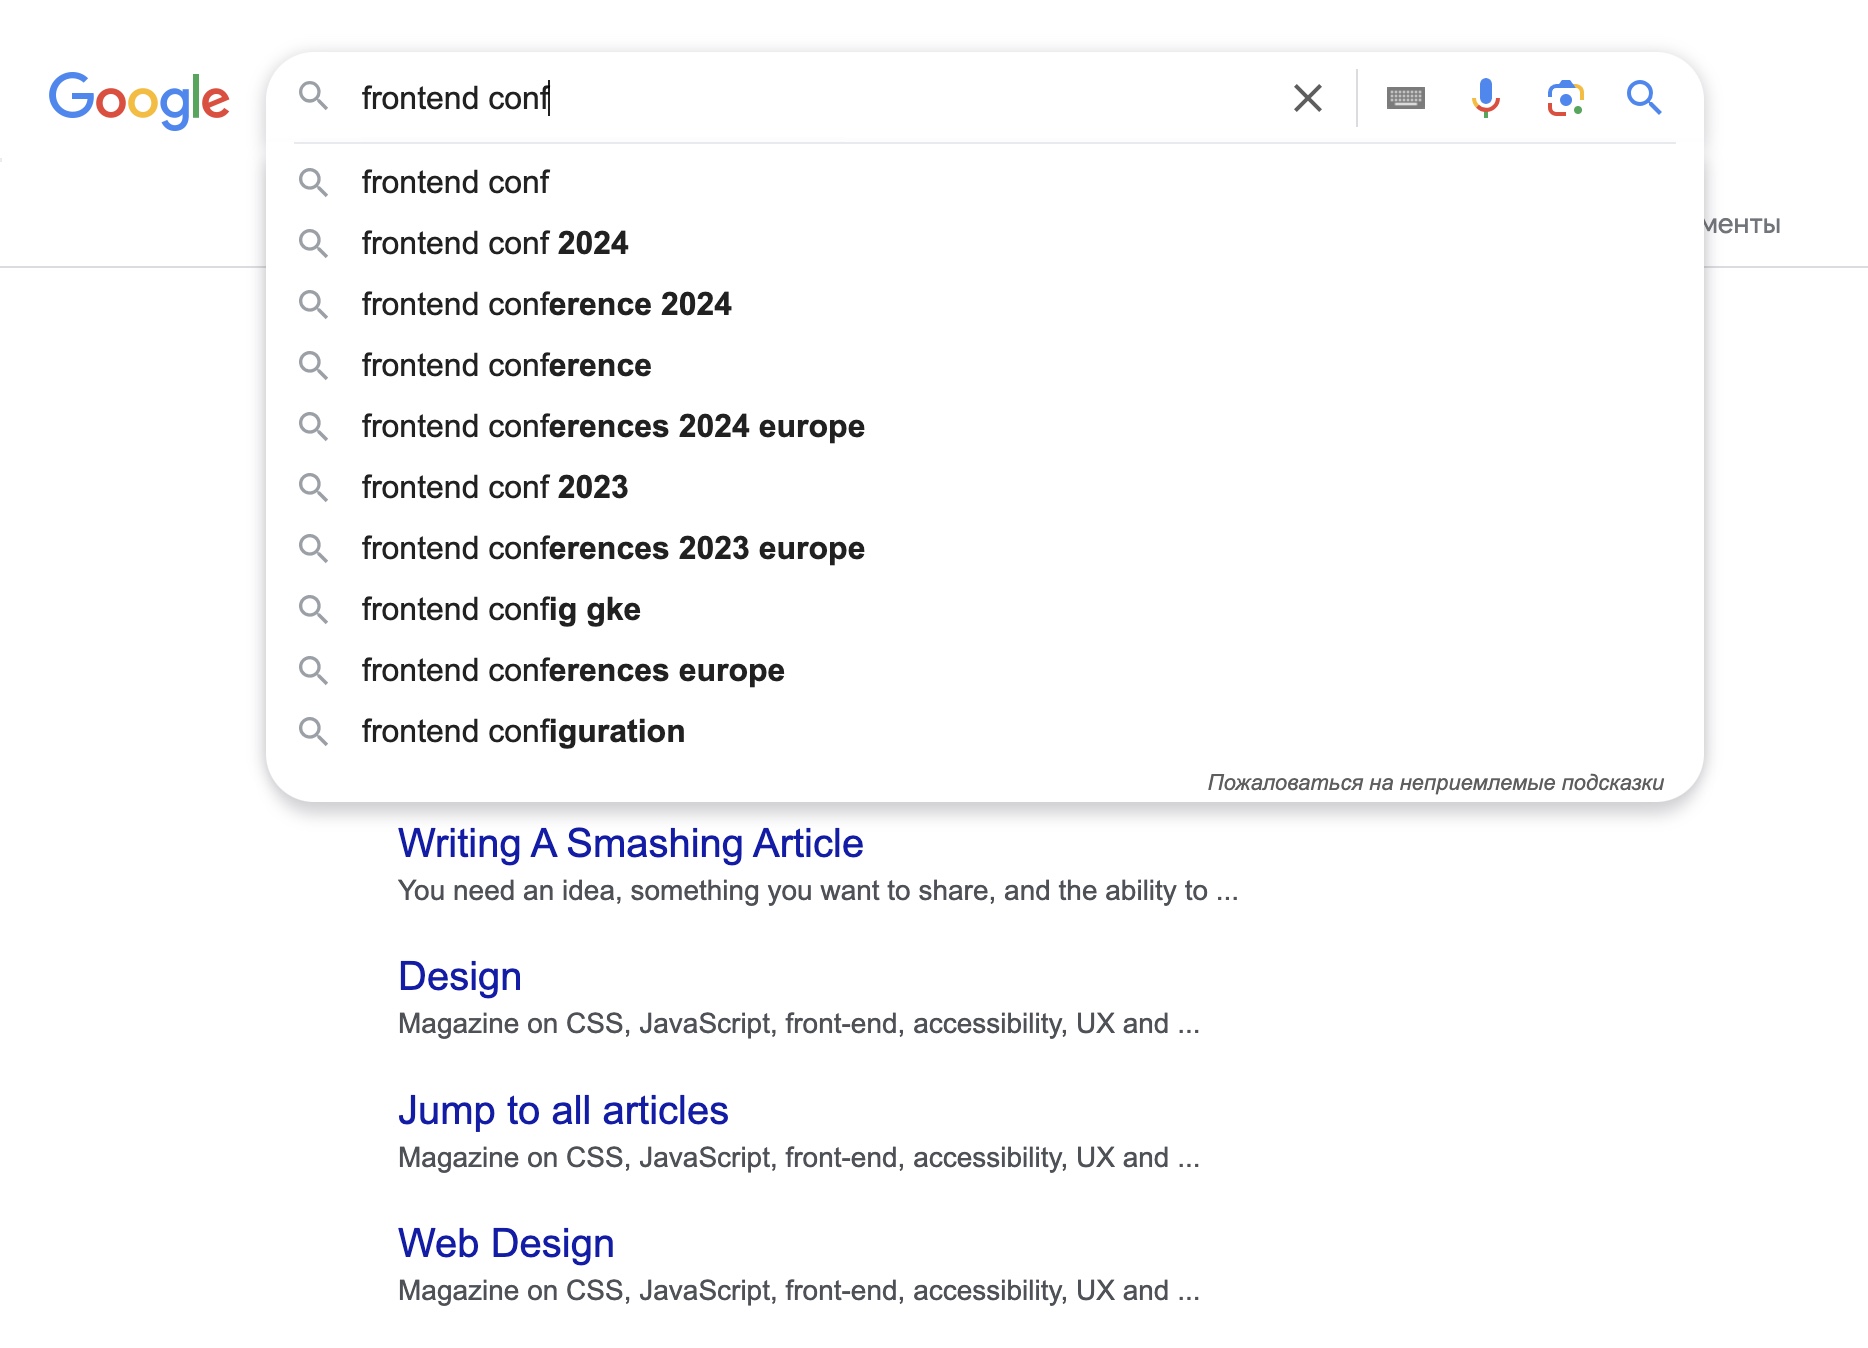Click magnifier icon beside 'frontend conferences europe'
1868x1348 pixels.
pyautogui.click(x=313, y=670)
